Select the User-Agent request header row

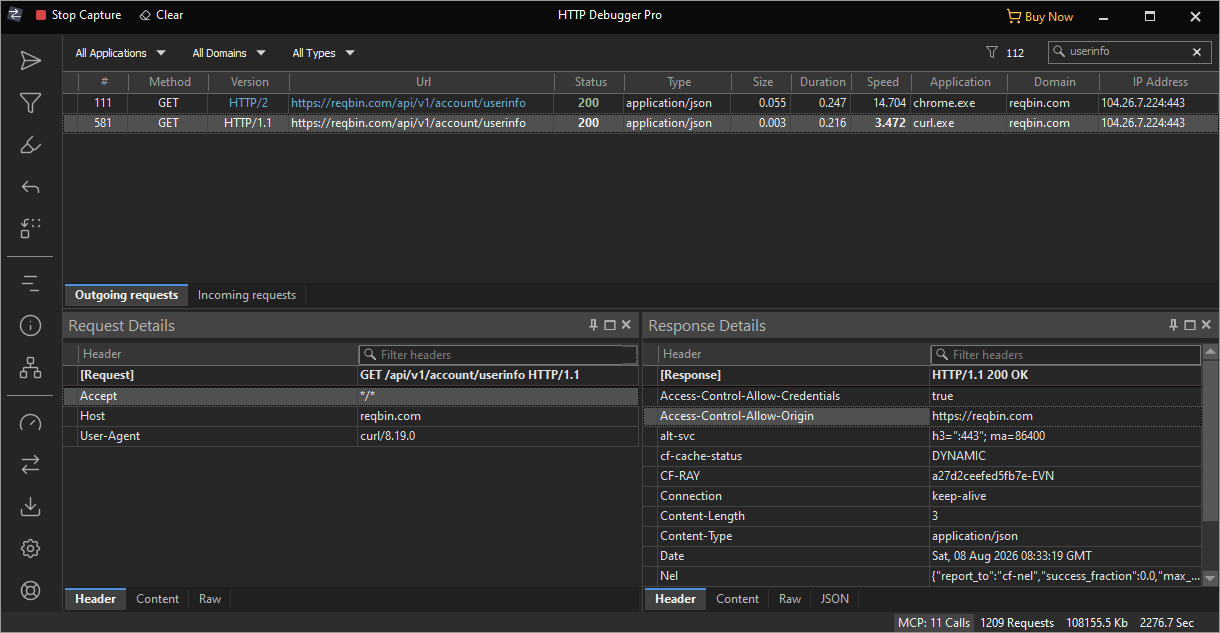coord(350,436)
